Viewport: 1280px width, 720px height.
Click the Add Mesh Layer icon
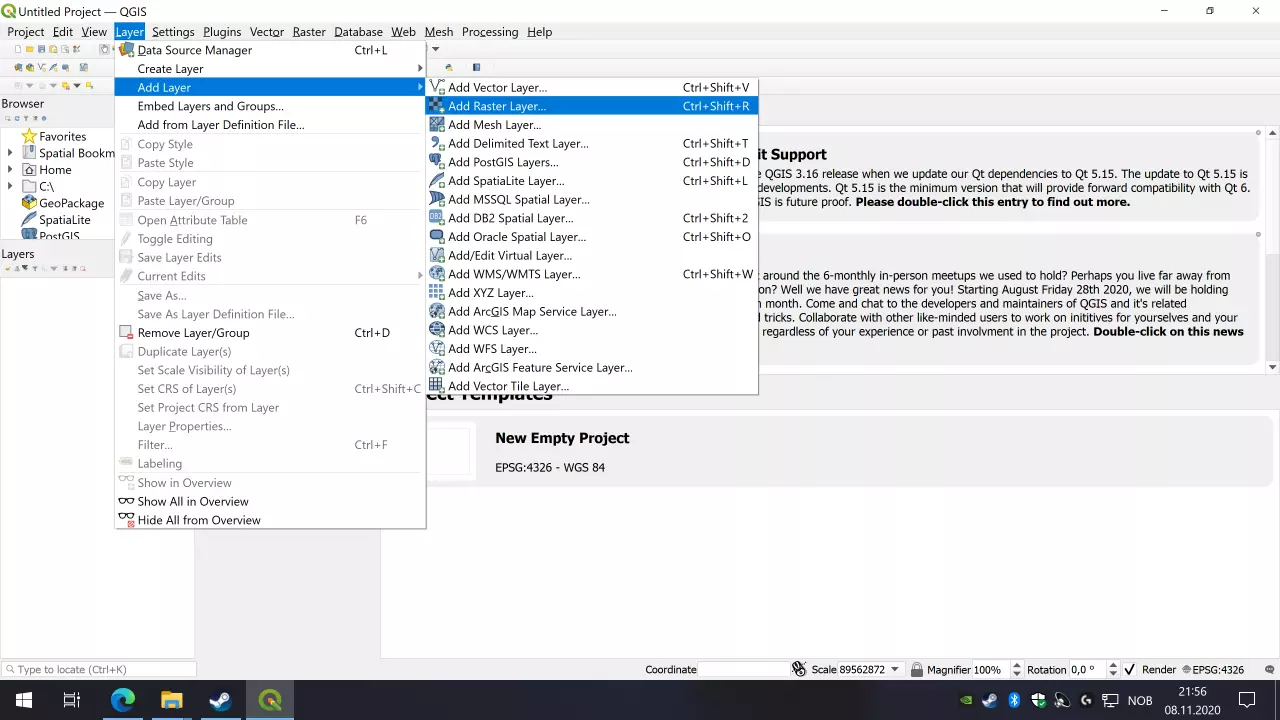pos(436,125)
